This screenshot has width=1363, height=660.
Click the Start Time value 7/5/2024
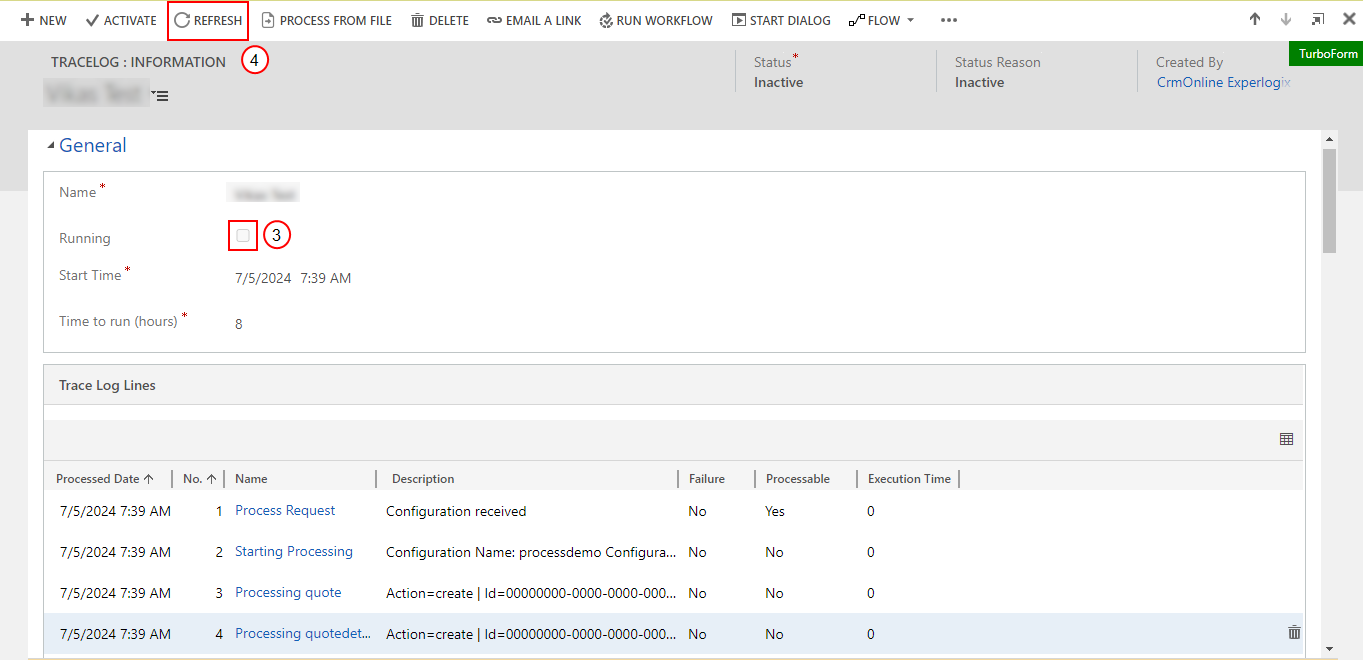tap(261, 278)
